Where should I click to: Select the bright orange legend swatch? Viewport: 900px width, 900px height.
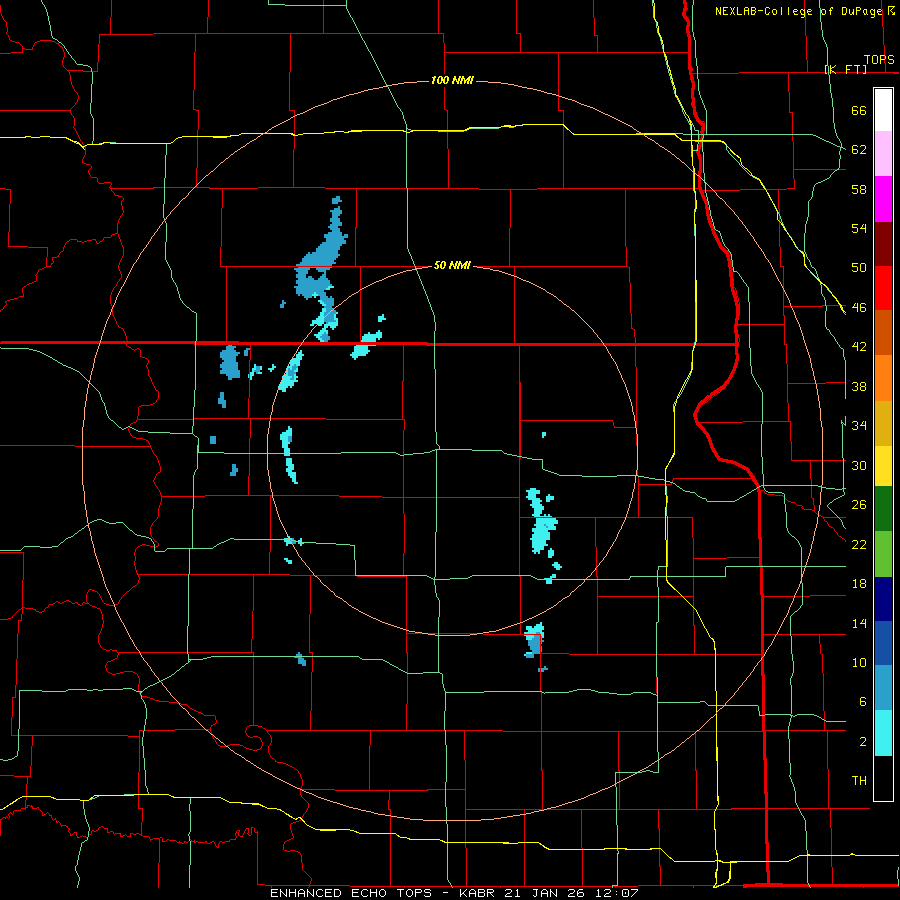click(x=883, y=378)
